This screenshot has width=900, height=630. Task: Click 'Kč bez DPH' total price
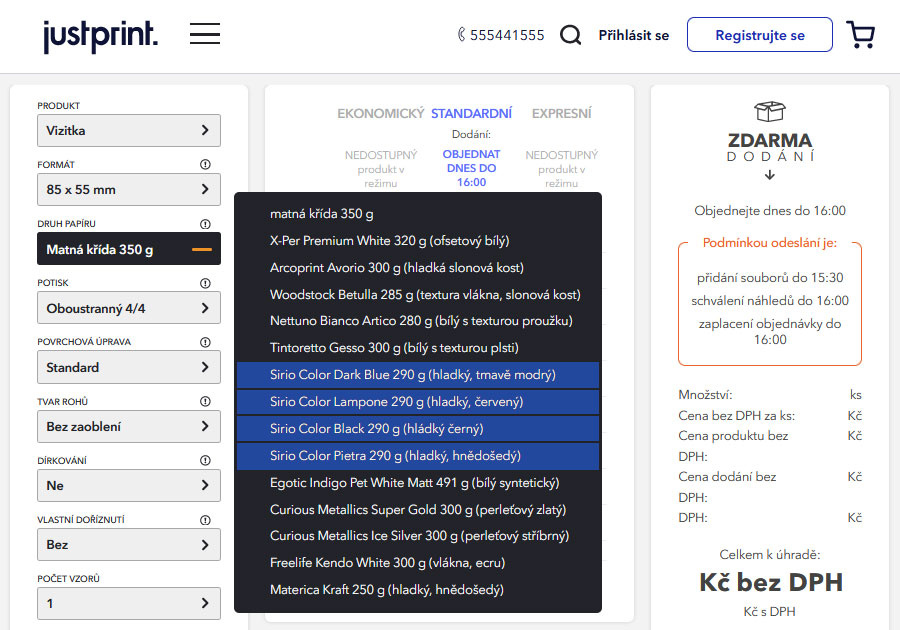pos(770,582)
